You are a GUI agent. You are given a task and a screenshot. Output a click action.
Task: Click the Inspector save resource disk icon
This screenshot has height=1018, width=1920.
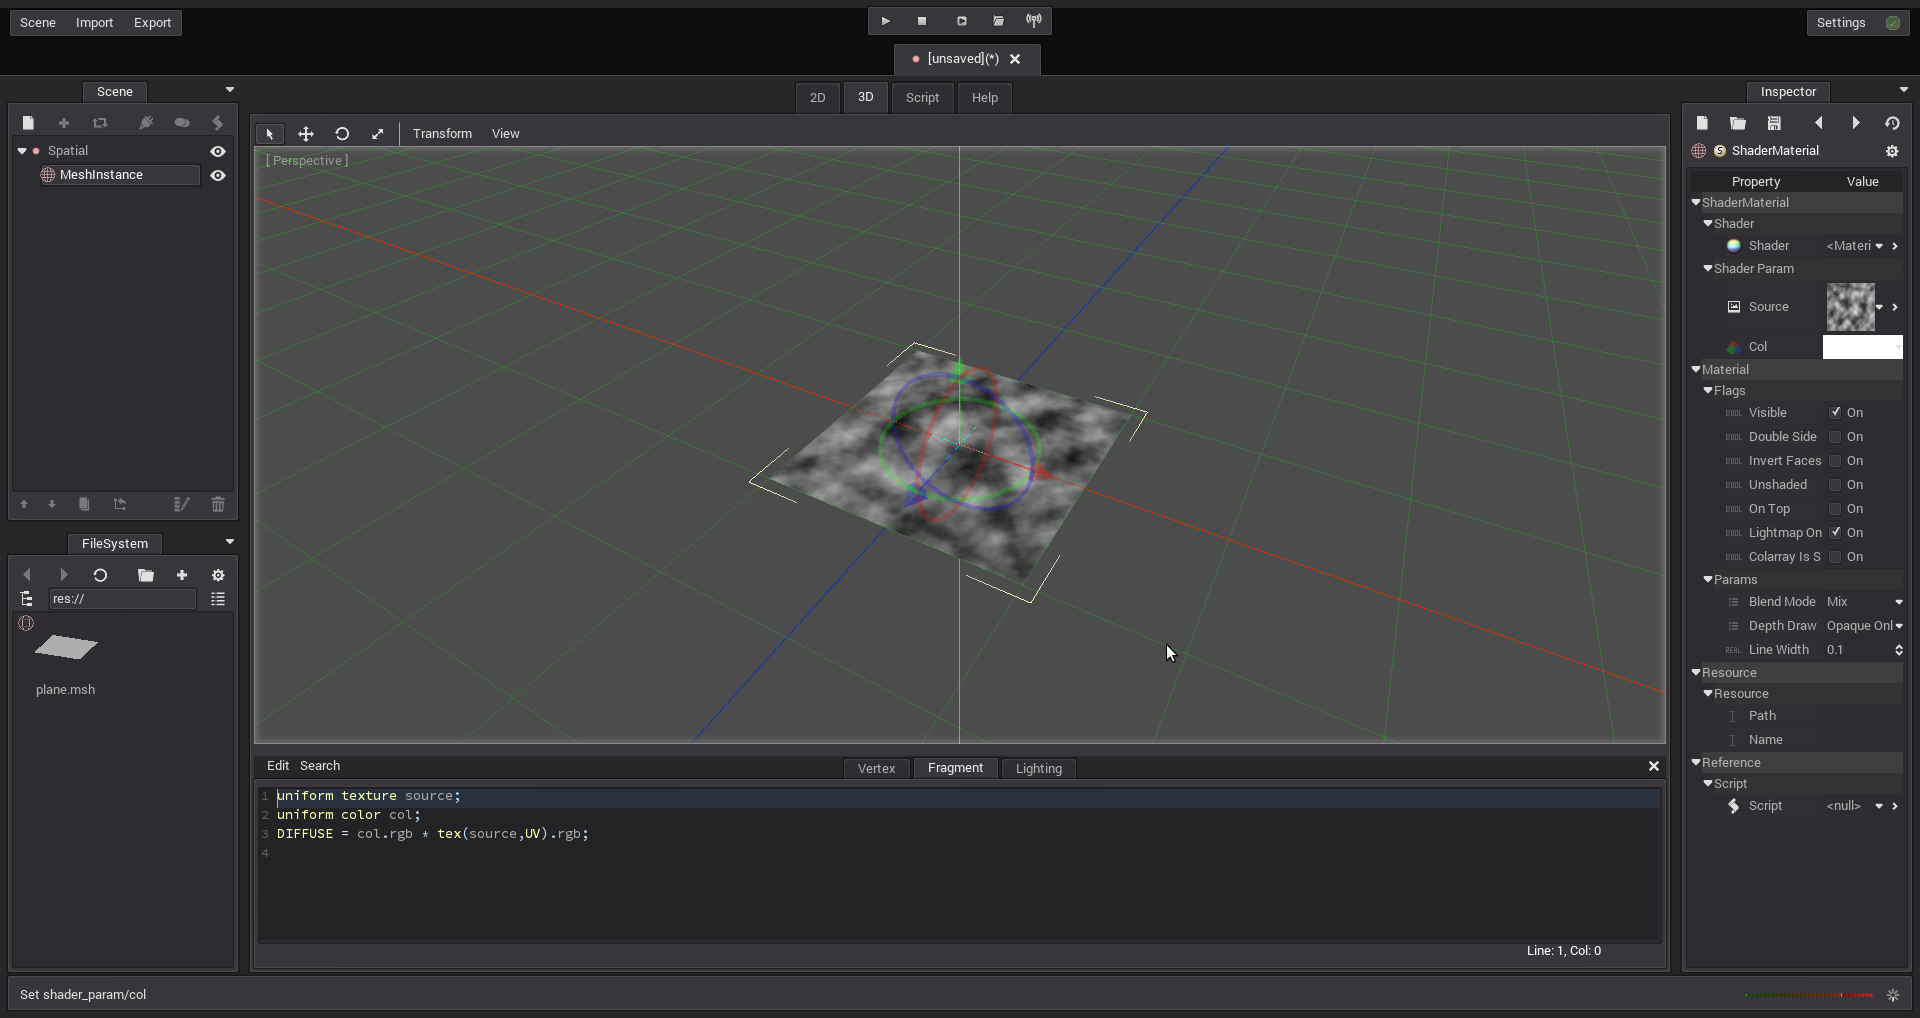[1774, 123]
